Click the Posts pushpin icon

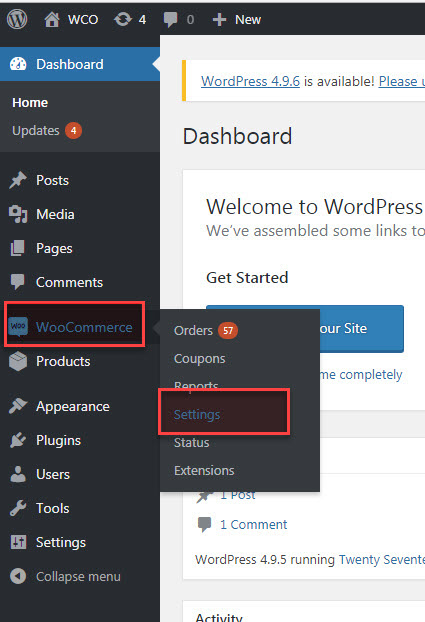pos(18,180)
